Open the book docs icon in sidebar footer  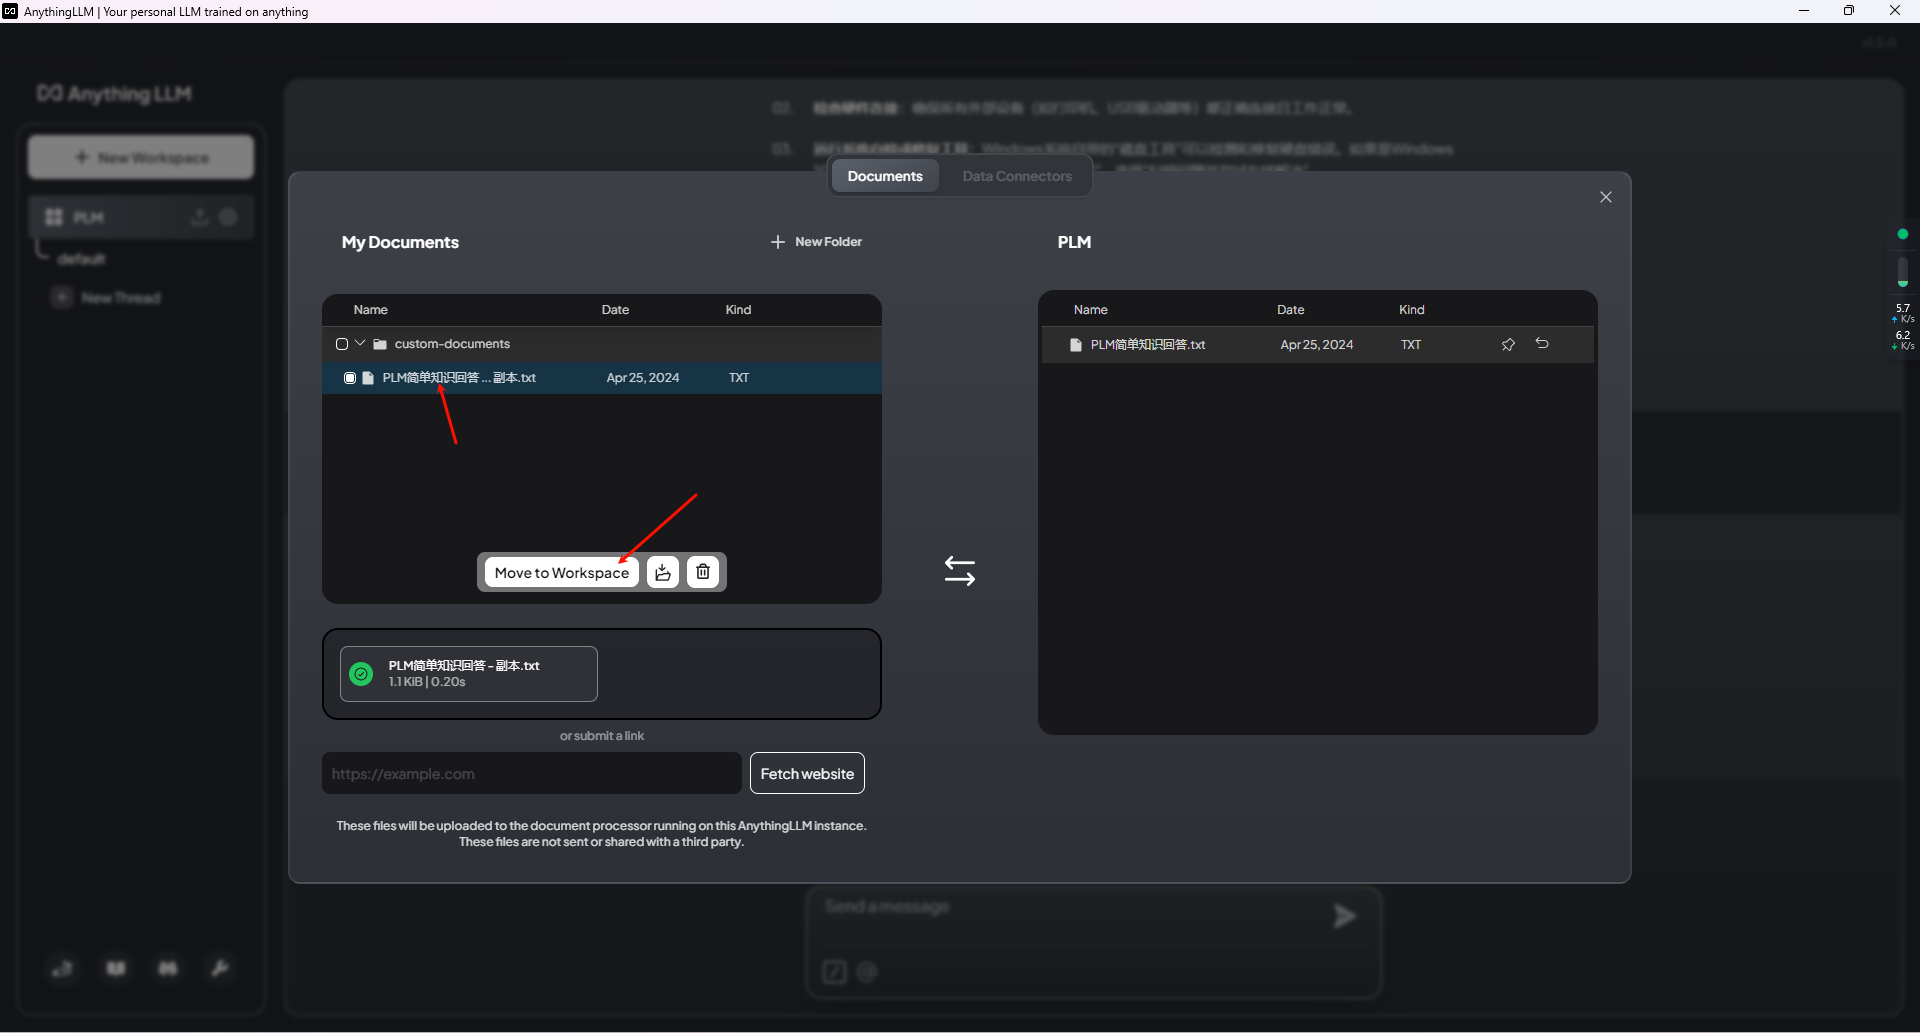pos(116,968)
